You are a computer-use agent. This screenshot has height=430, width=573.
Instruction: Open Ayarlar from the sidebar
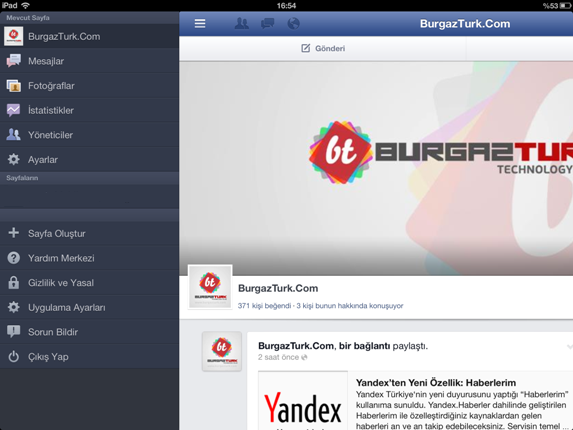tap(90, 159)
